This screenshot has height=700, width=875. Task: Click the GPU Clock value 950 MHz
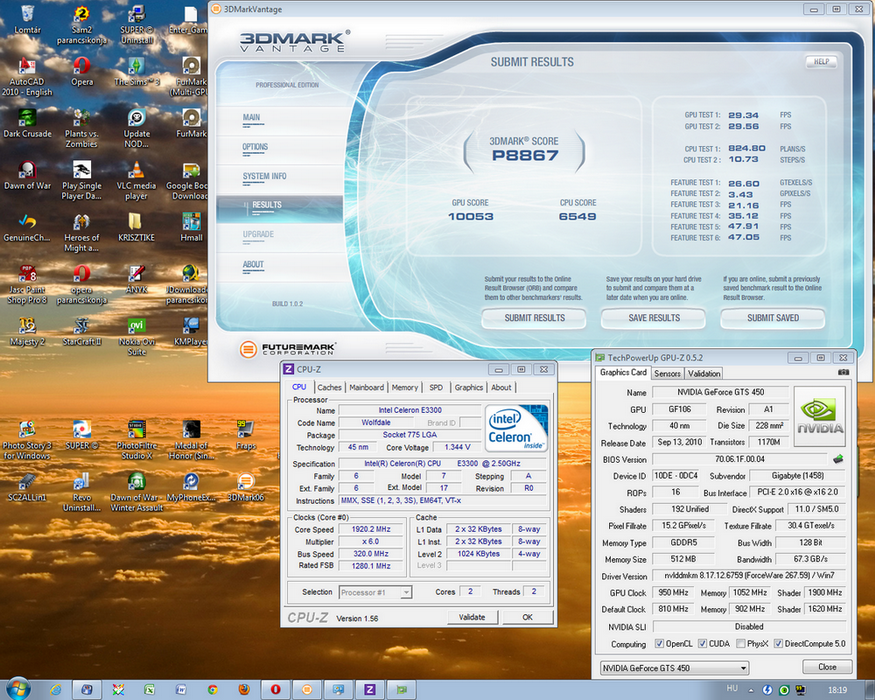pos(673,592)
